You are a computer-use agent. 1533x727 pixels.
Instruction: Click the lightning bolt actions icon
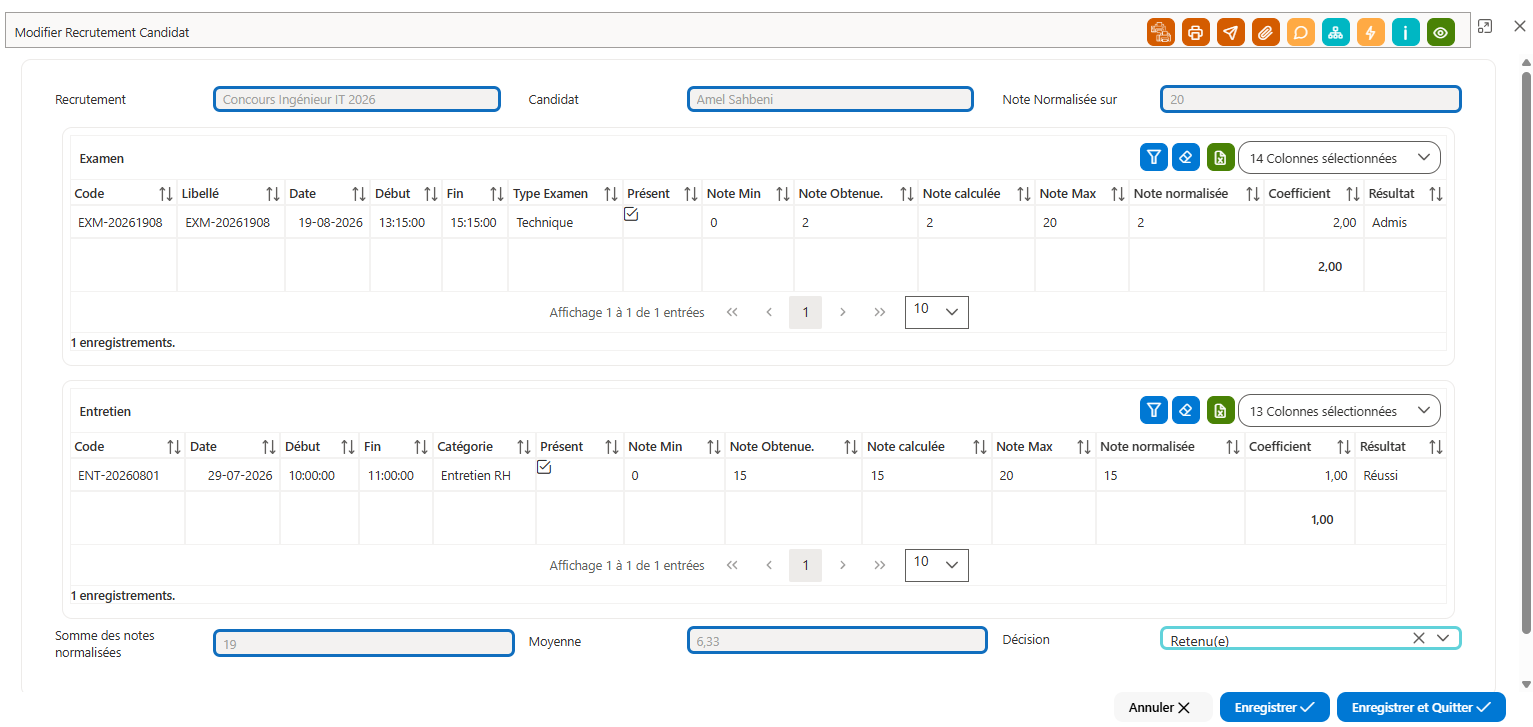(1371, 32)
